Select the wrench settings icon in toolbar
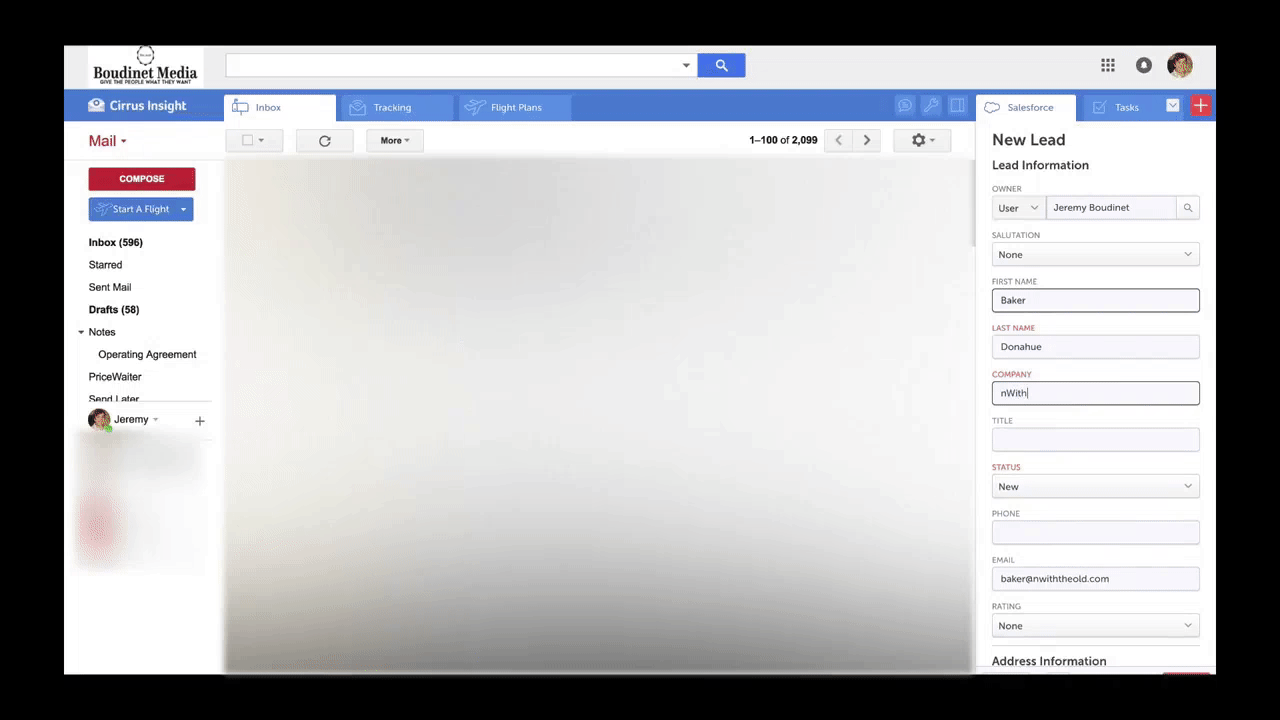This screenshot has height=720, width=1280. (x=930, y=105)
